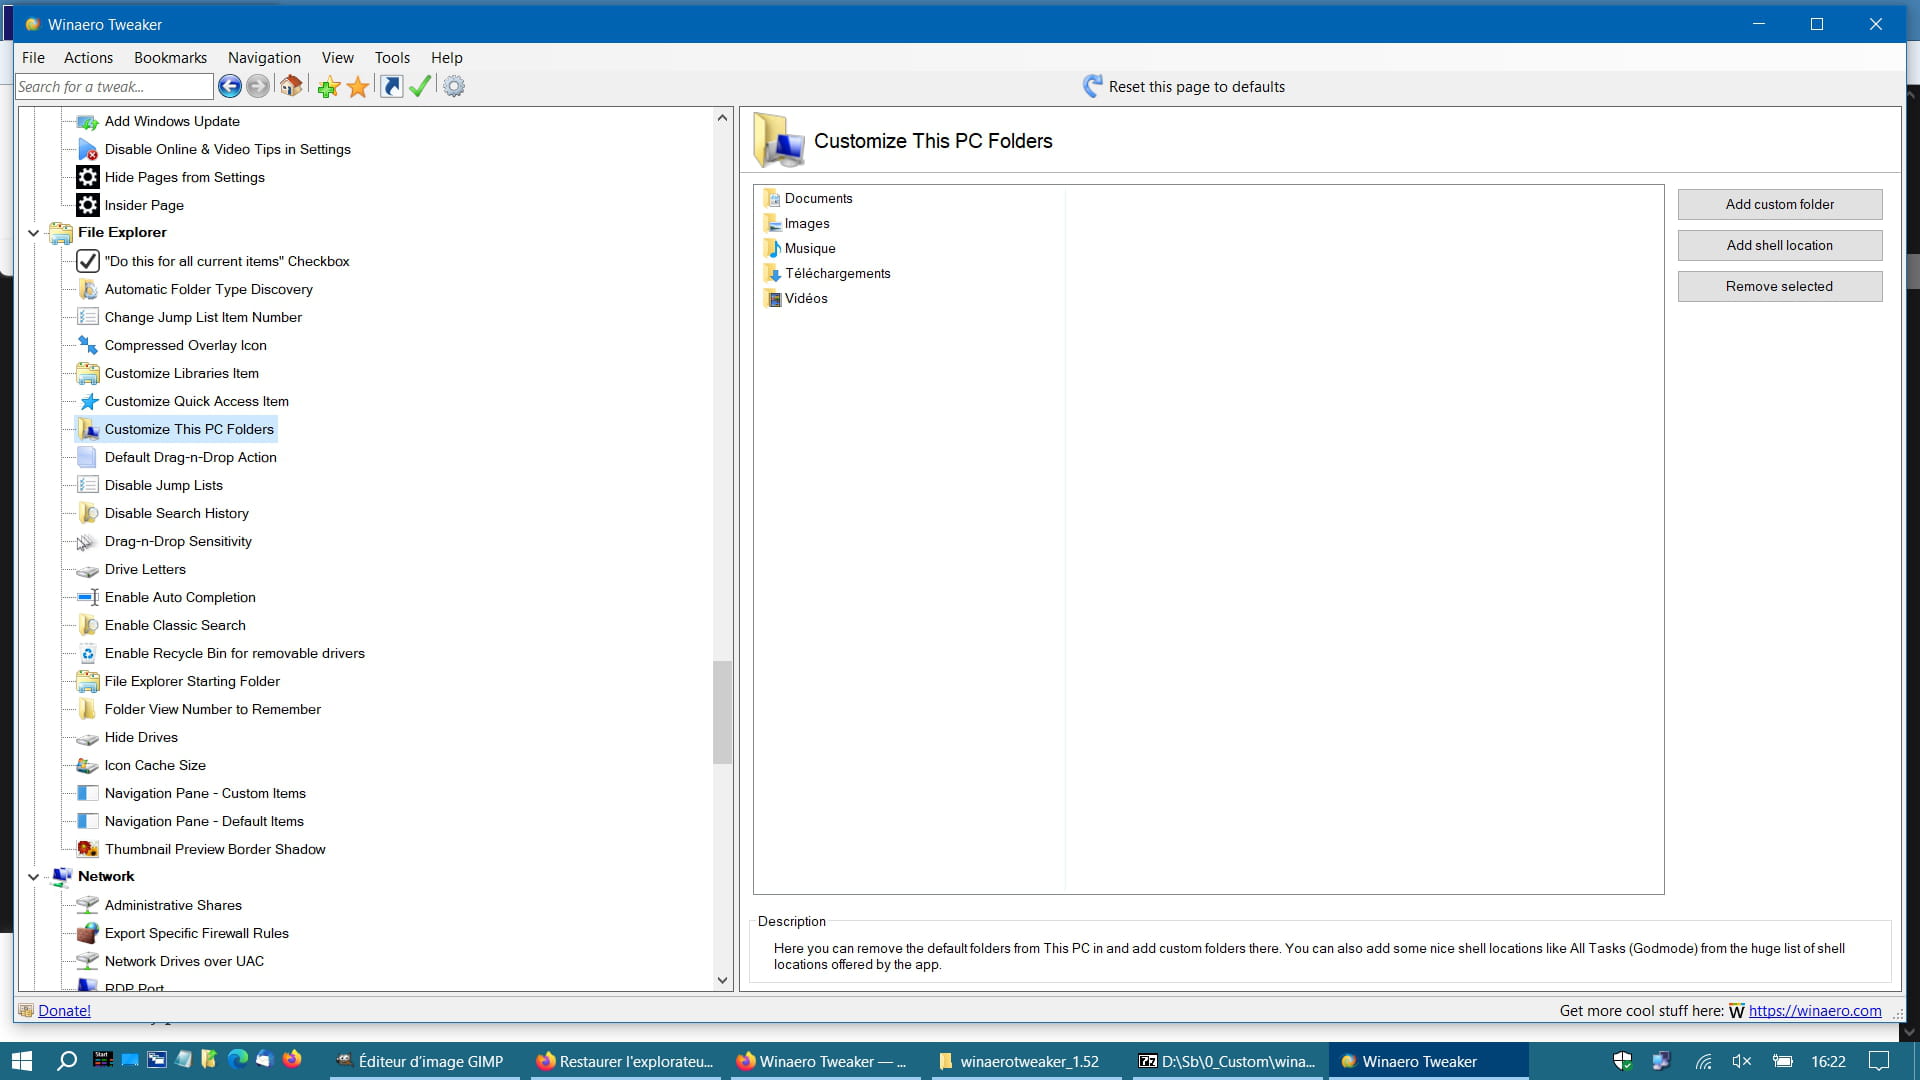
Task: Select the Musique folder icon
Action: (x=771, y=248)
